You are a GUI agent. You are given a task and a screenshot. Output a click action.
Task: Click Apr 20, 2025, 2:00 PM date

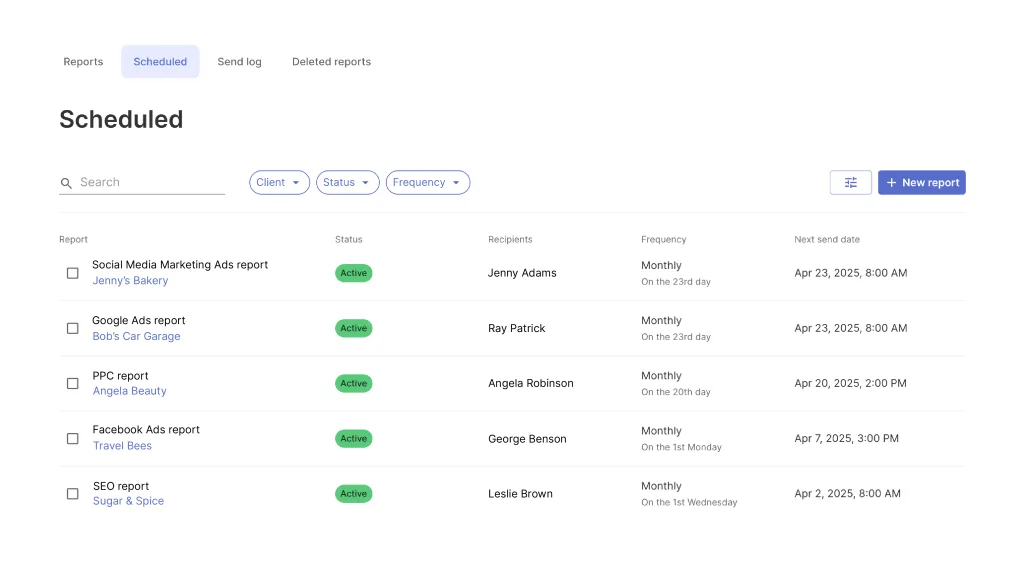click(x=850, y=383)
